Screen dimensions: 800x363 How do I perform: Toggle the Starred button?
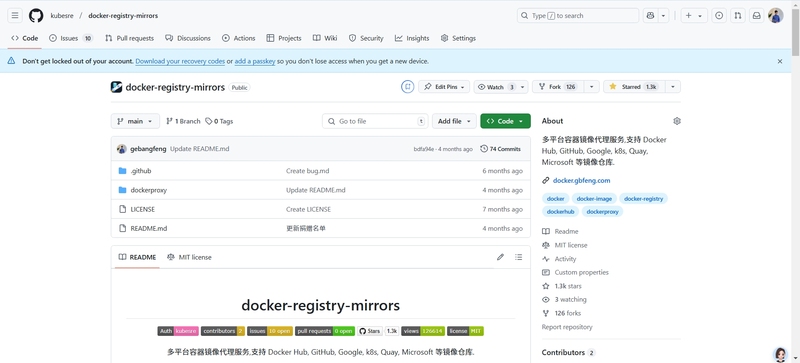[x=634, y=87]
